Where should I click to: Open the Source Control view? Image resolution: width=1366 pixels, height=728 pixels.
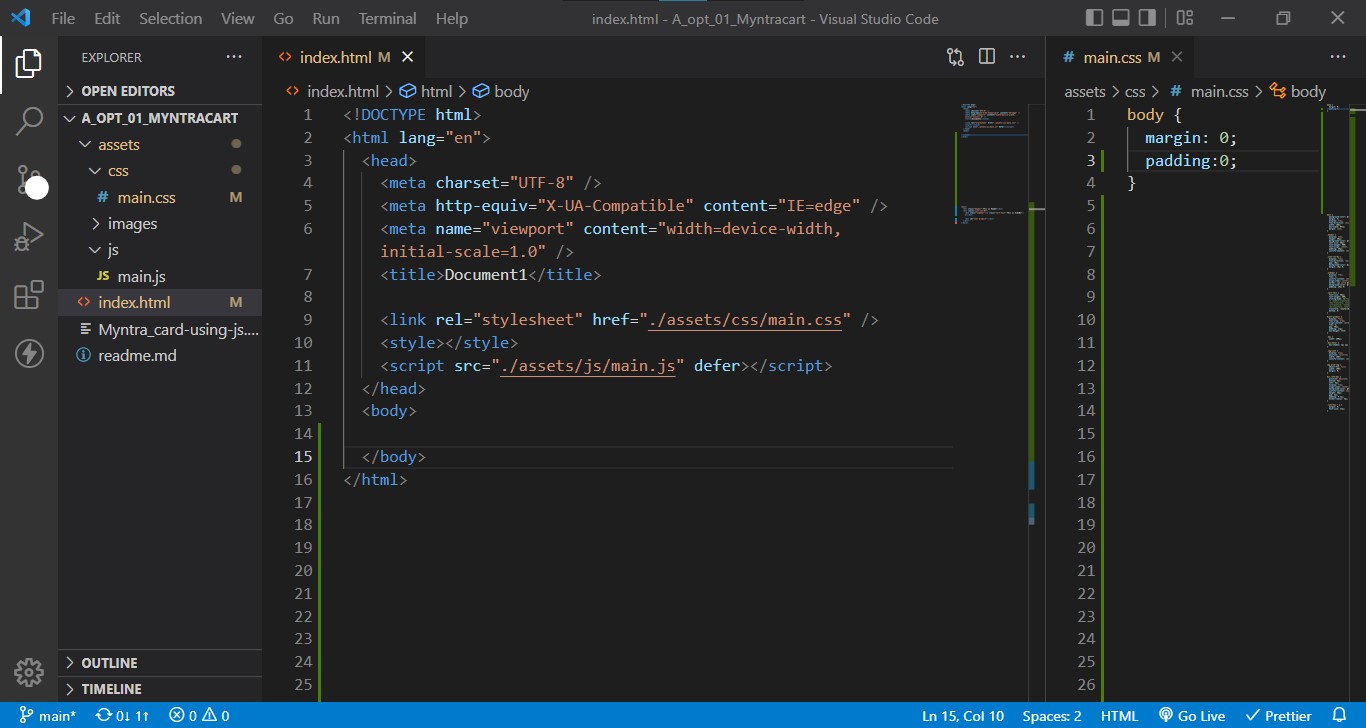(29, 180)
